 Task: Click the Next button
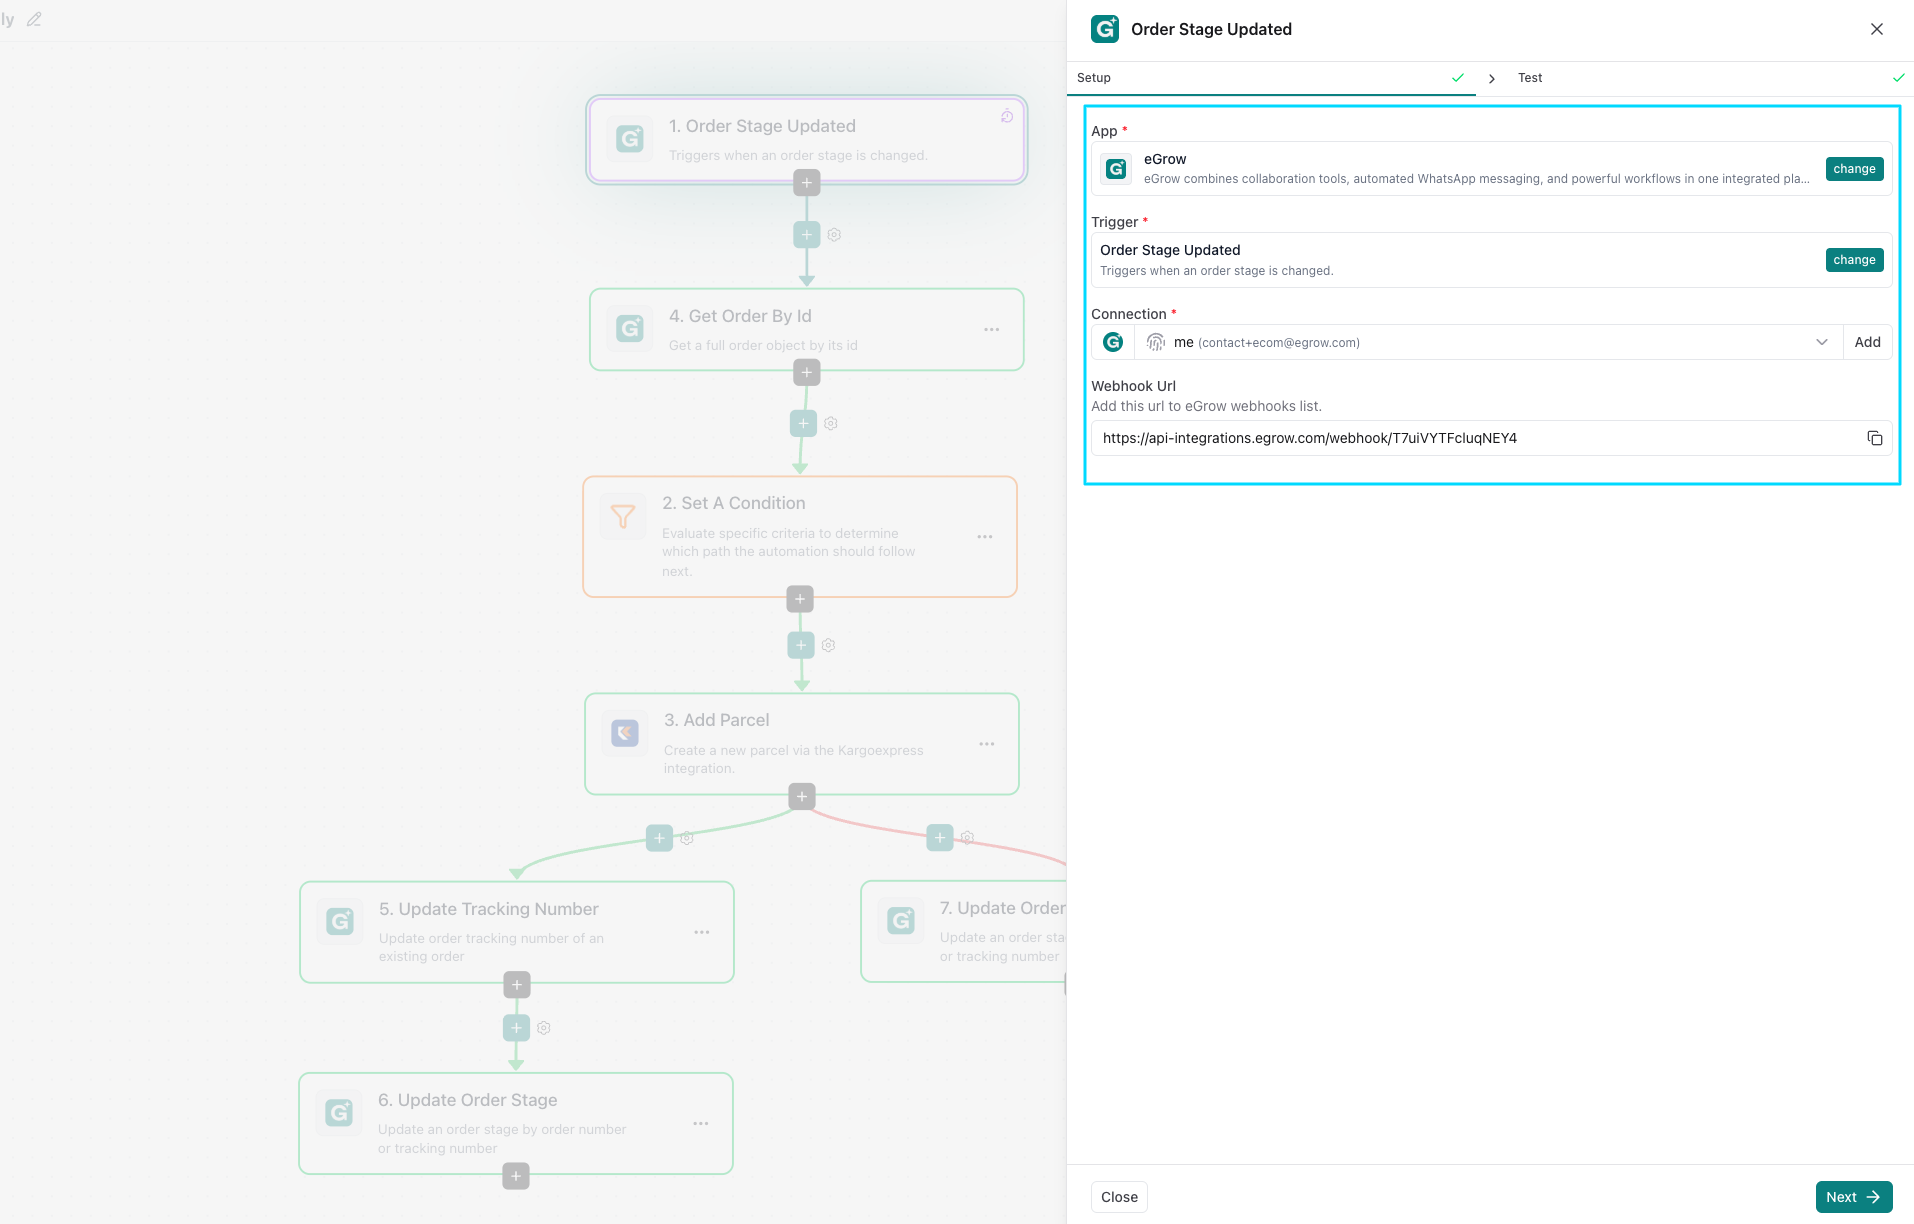click(1853, 1197)
